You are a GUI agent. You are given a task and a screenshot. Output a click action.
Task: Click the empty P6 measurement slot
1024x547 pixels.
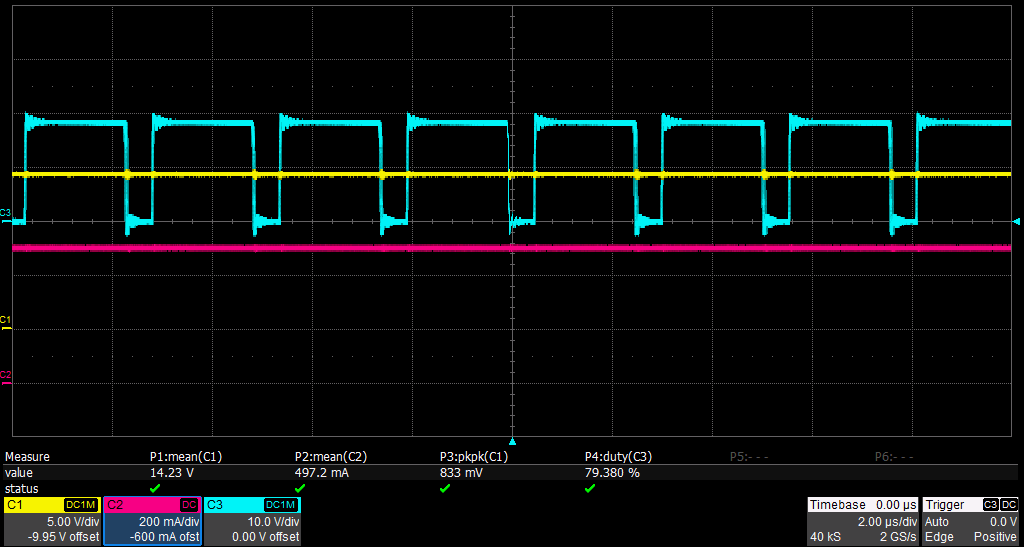(x=893, y=458)
